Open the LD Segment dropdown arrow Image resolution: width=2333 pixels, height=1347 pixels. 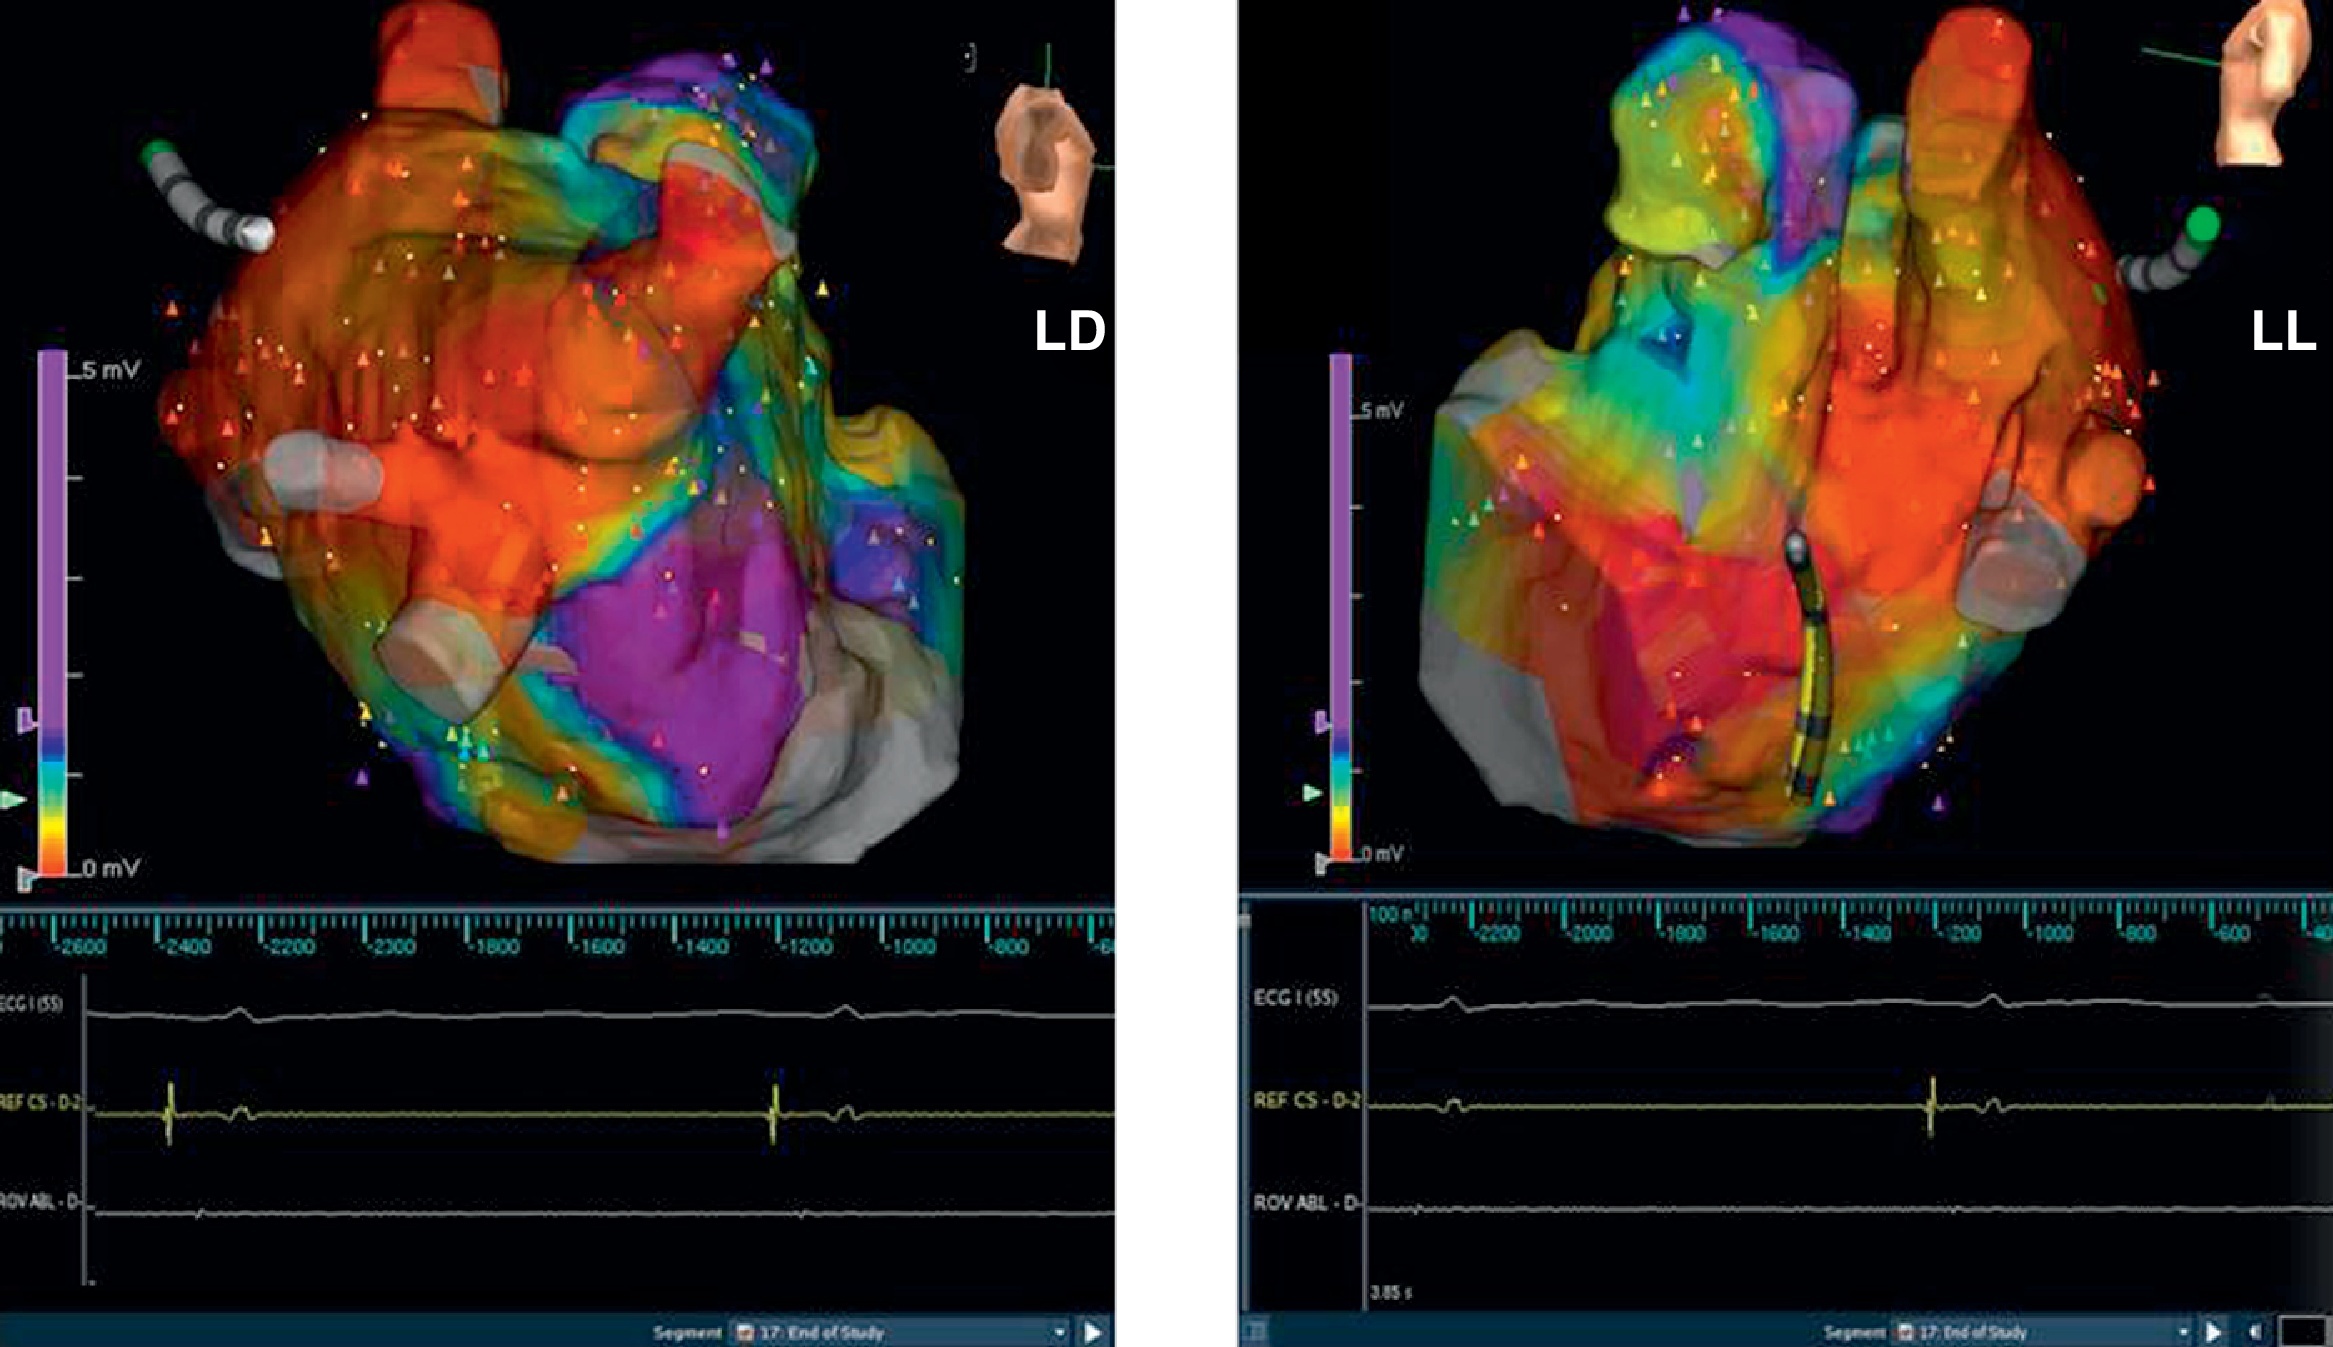click(1059, 1333)
